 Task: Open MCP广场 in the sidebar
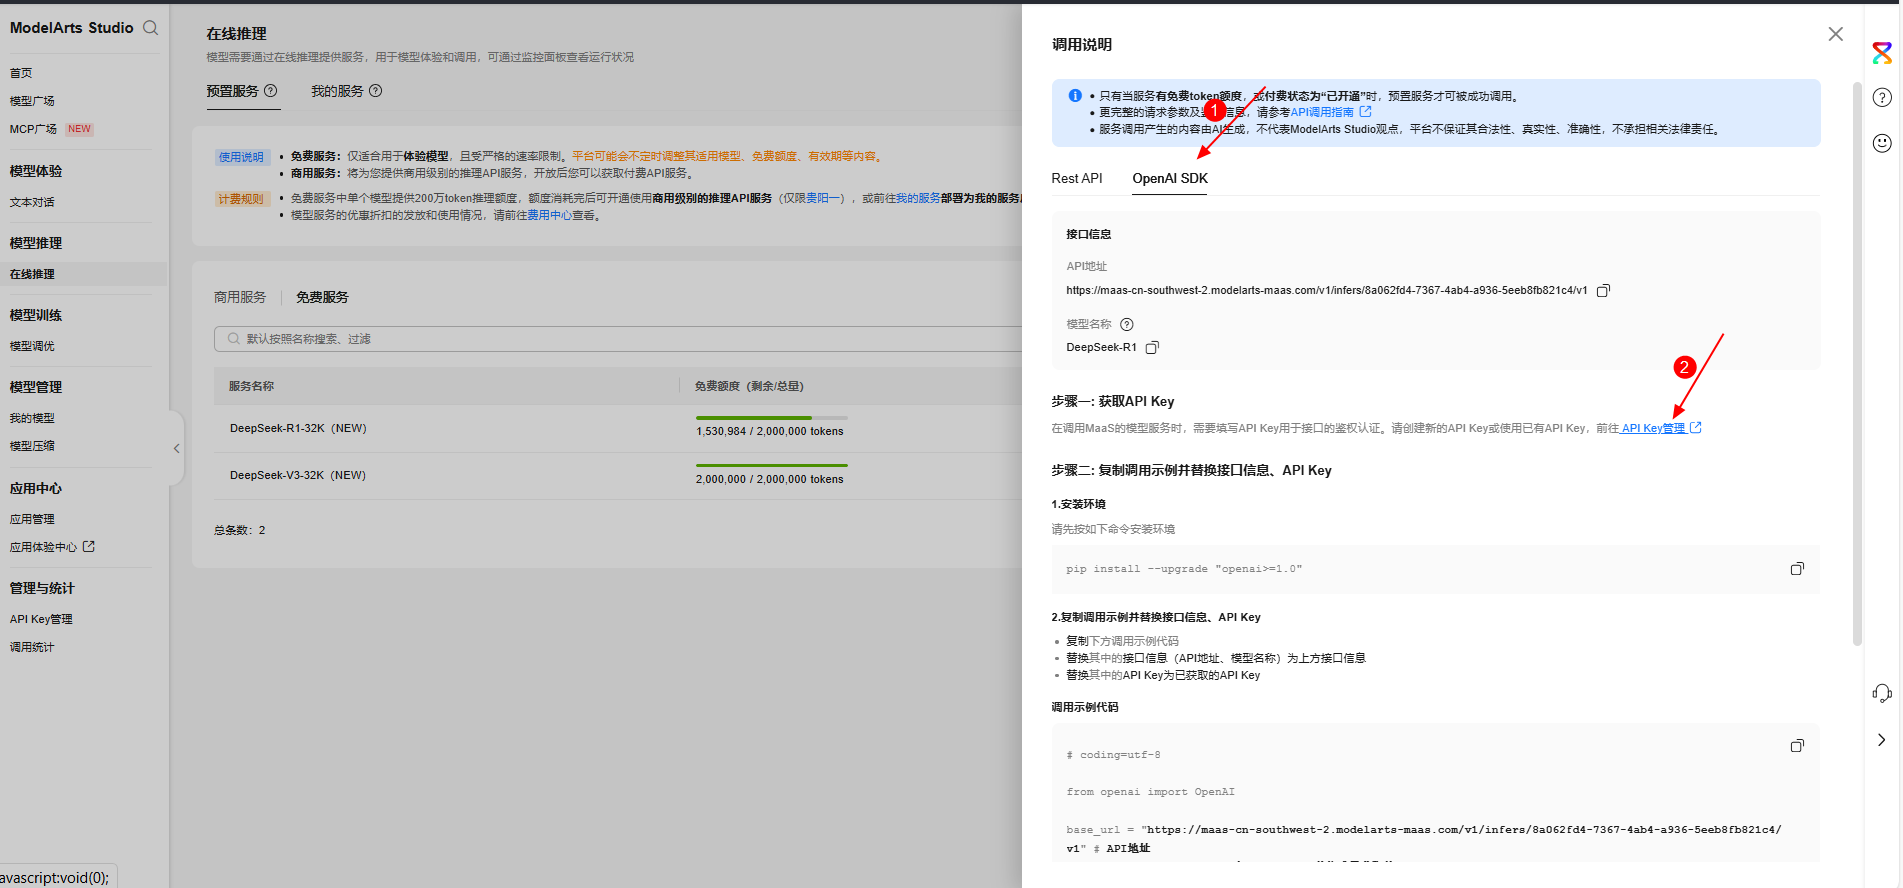pyautogui.click(x=33, y=129)
